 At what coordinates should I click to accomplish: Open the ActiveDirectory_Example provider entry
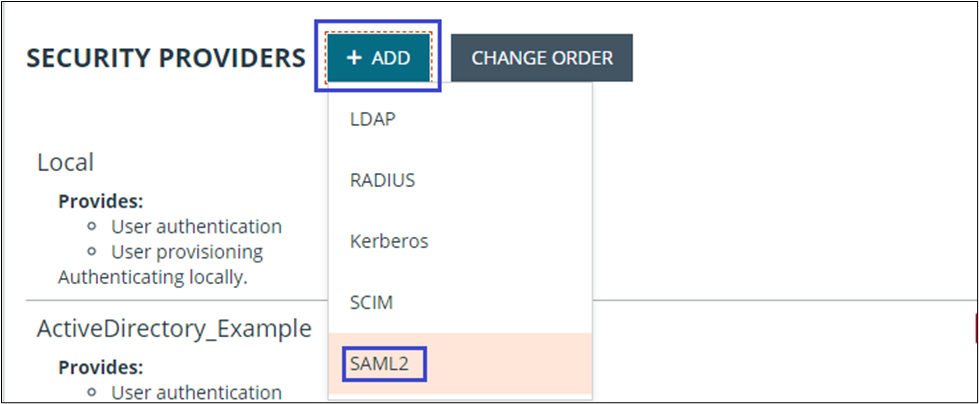click(x=174, y=328)
